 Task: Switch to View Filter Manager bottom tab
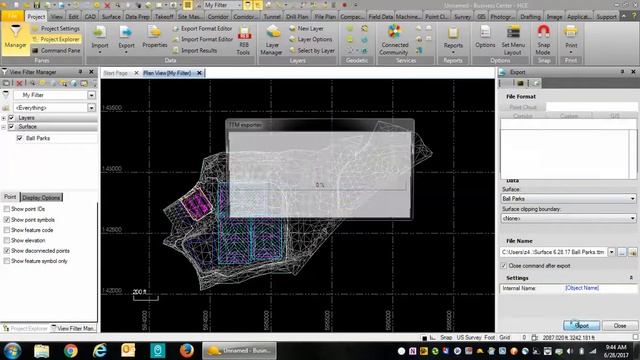73,328
